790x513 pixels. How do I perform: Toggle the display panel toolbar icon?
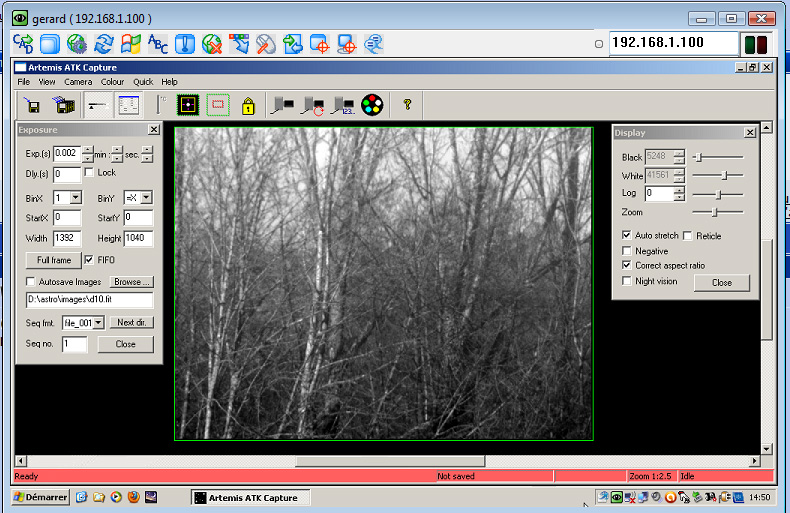[128, 105]
